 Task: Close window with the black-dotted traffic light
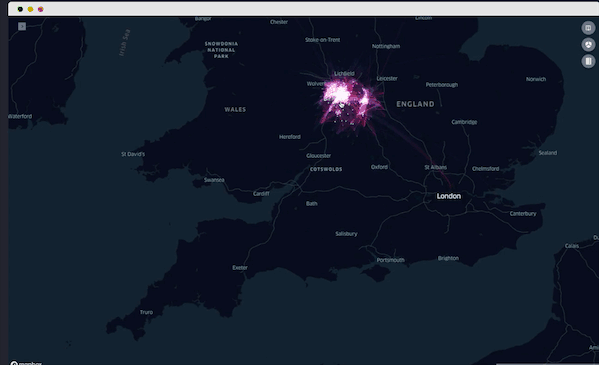[20, 9]
